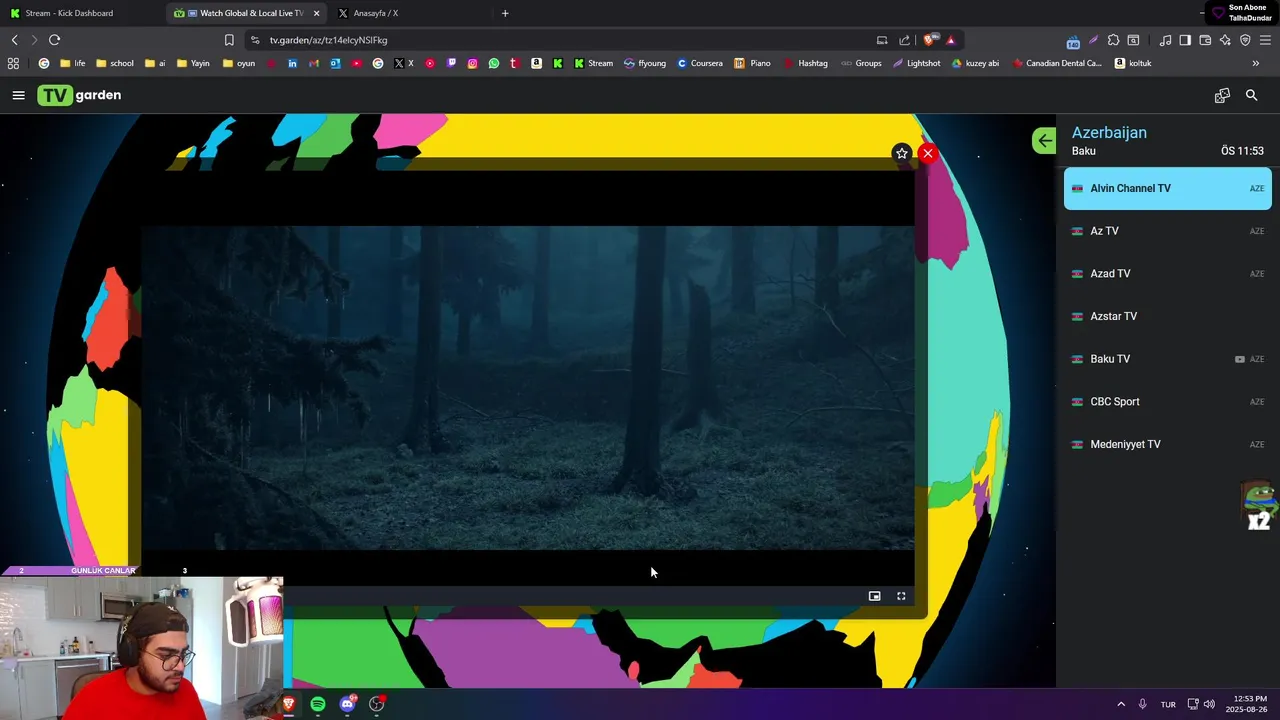Open the Gmail bookmark
The height and width of the screenshot is (720, 1280).
coord(314,63)
